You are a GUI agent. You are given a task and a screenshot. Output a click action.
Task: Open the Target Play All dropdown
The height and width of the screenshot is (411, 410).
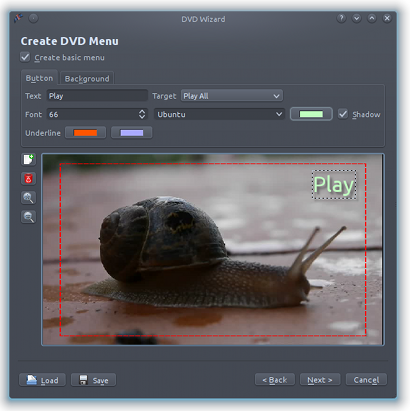tap(232, 96)
